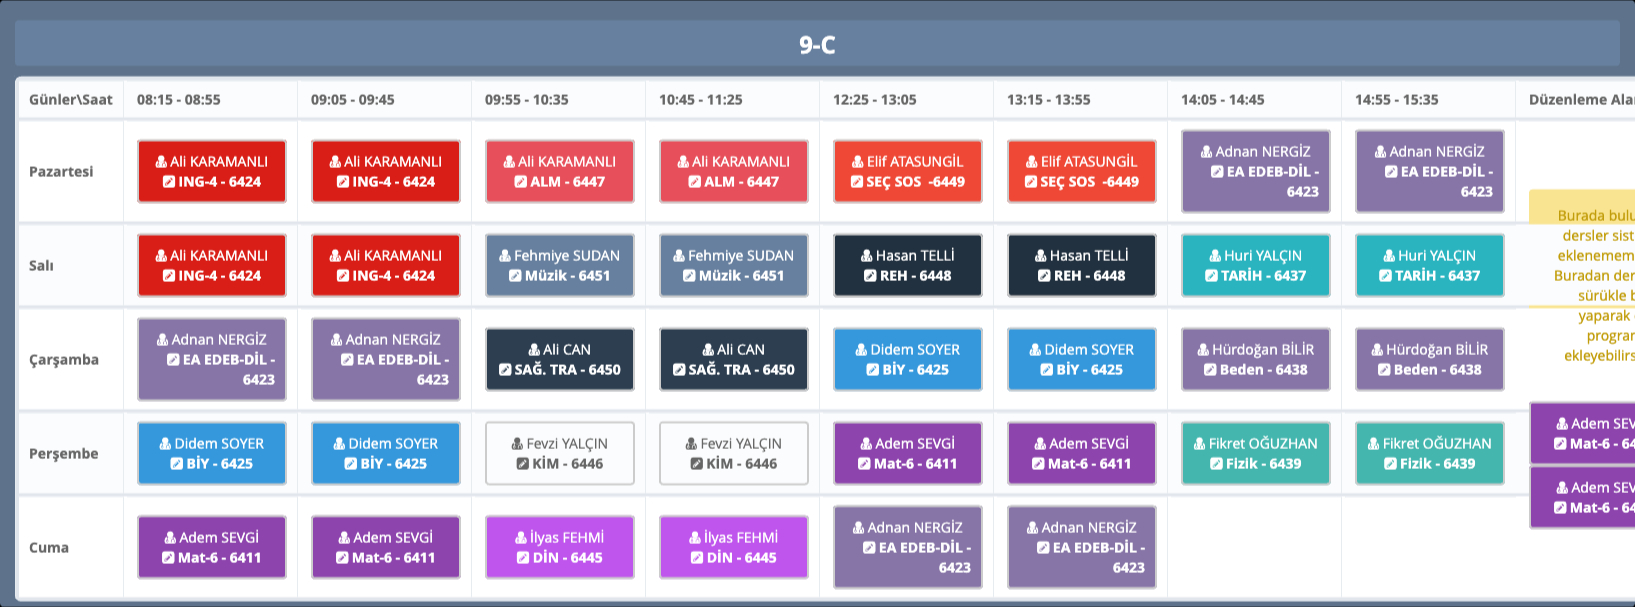Click the 08:15 - 08:55 column header
1635x607 pixels.
[179, 100]
